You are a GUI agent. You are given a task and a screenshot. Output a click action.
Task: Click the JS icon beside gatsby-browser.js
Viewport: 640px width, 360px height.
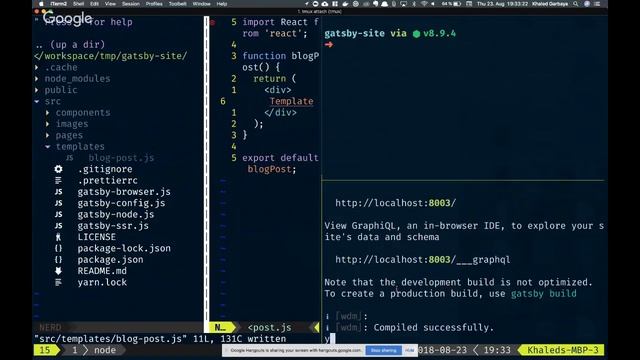[x=58, y=192]
